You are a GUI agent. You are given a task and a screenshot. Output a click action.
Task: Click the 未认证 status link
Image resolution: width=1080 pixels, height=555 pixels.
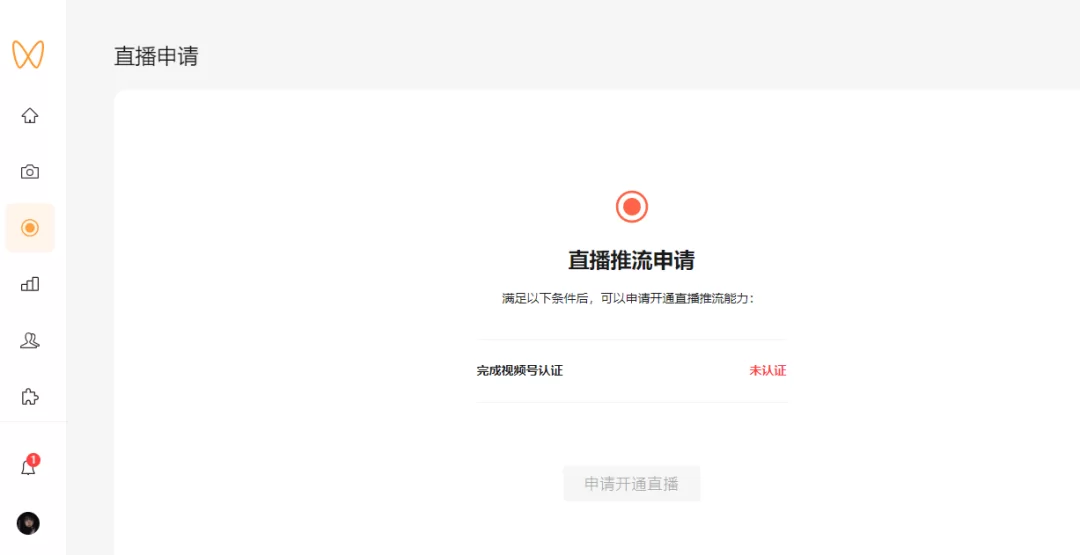767,371
